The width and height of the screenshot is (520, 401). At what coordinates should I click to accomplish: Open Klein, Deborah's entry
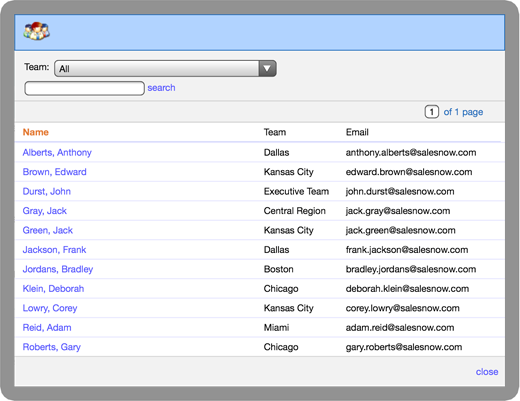[53, 288]
